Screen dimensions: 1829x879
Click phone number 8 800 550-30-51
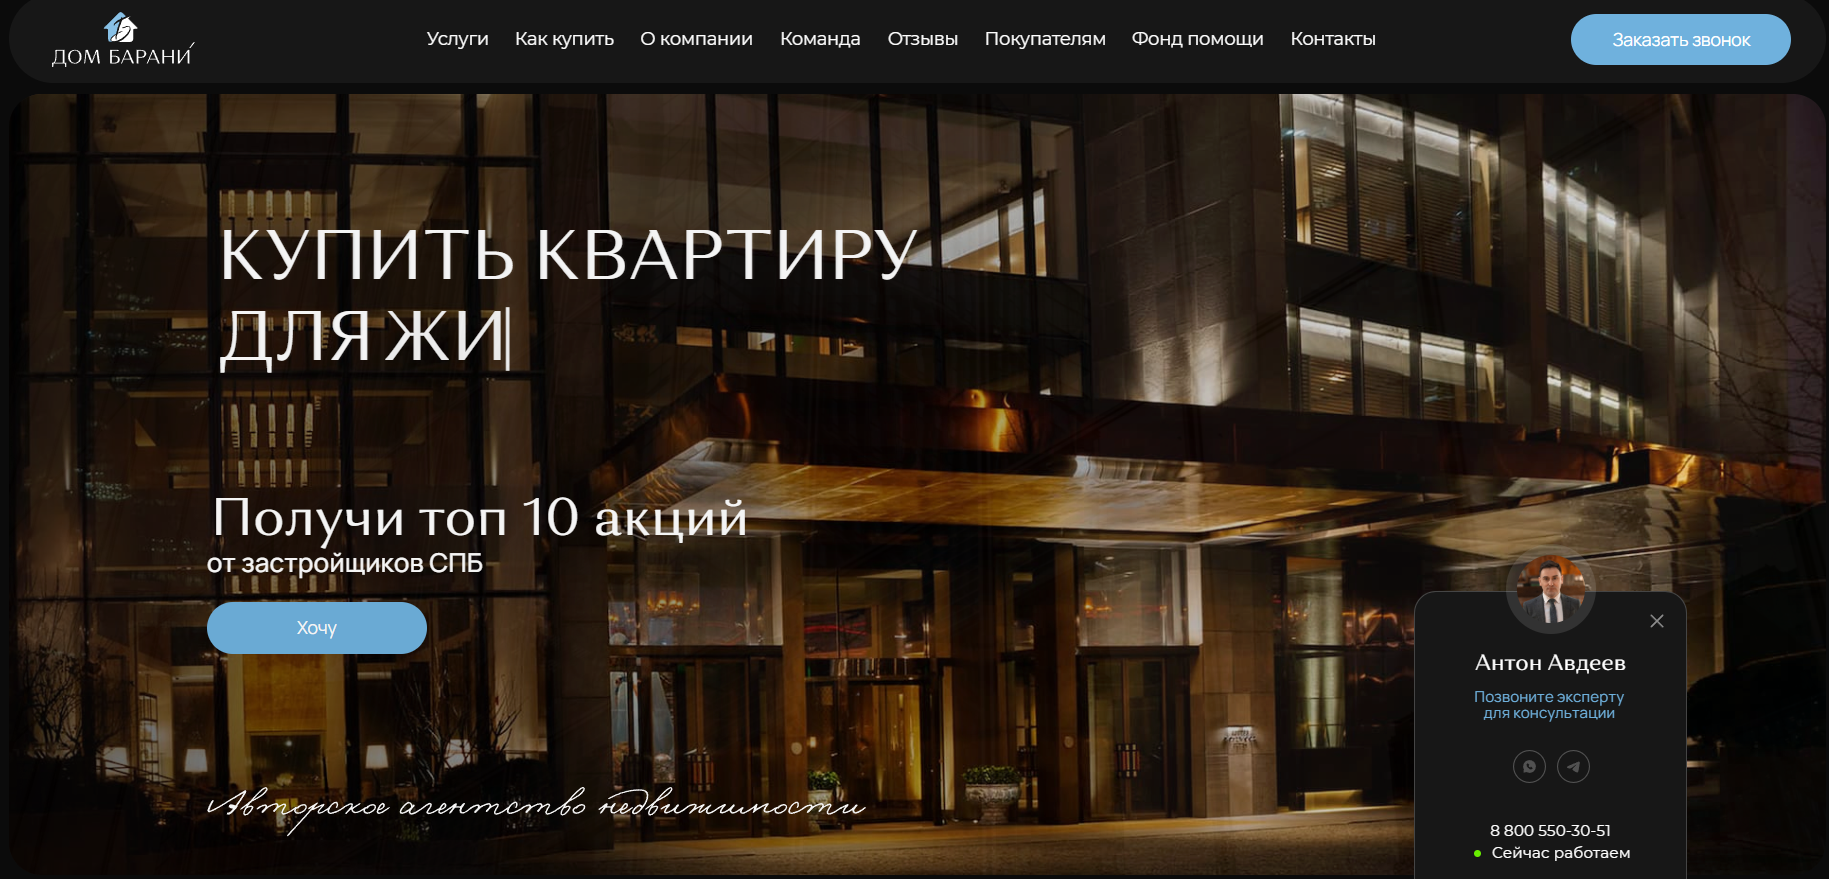click(1550, 831)
